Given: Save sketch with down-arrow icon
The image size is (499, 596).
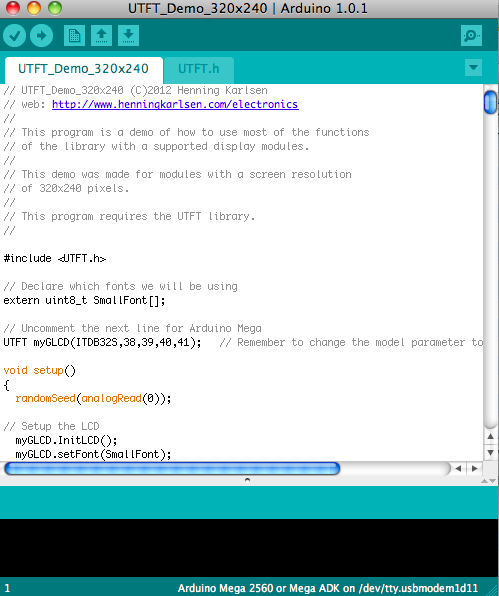Looking at the screenshot, I should (128, 36).
